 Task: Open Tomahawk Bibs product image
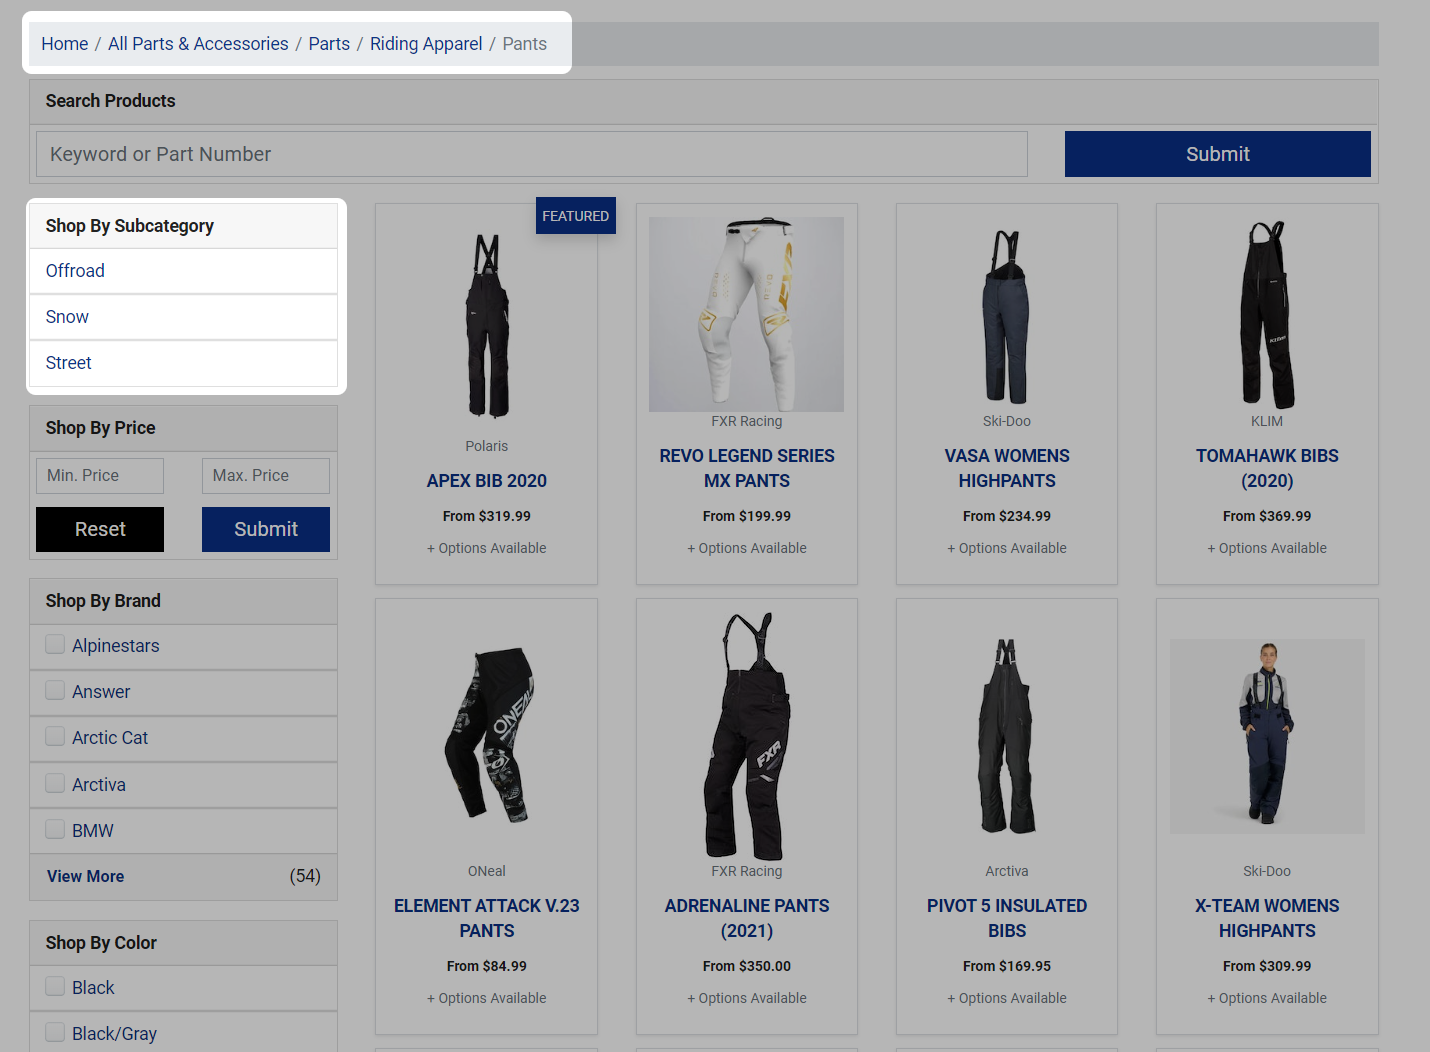coord(1267,314)
